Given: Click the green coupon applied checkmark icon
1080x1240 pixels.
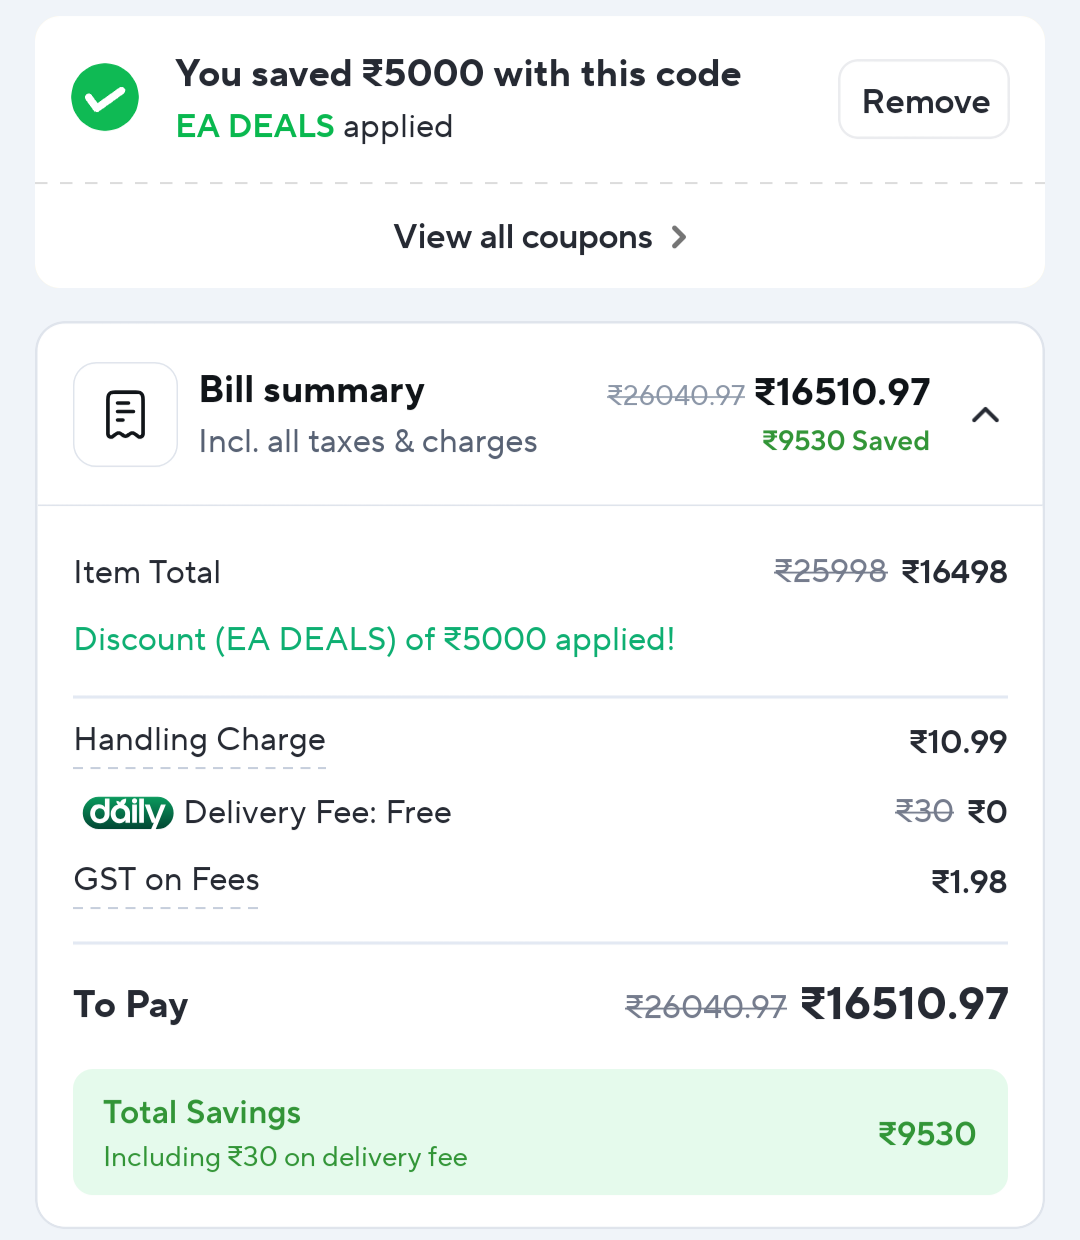Looking at the screenshot, I should (105, 98).
